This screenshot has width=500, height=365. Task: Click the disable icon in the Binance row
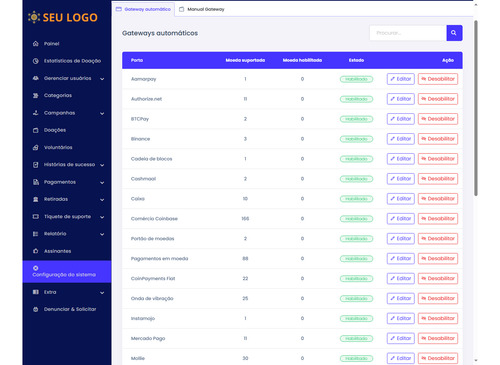click(424, 139)
